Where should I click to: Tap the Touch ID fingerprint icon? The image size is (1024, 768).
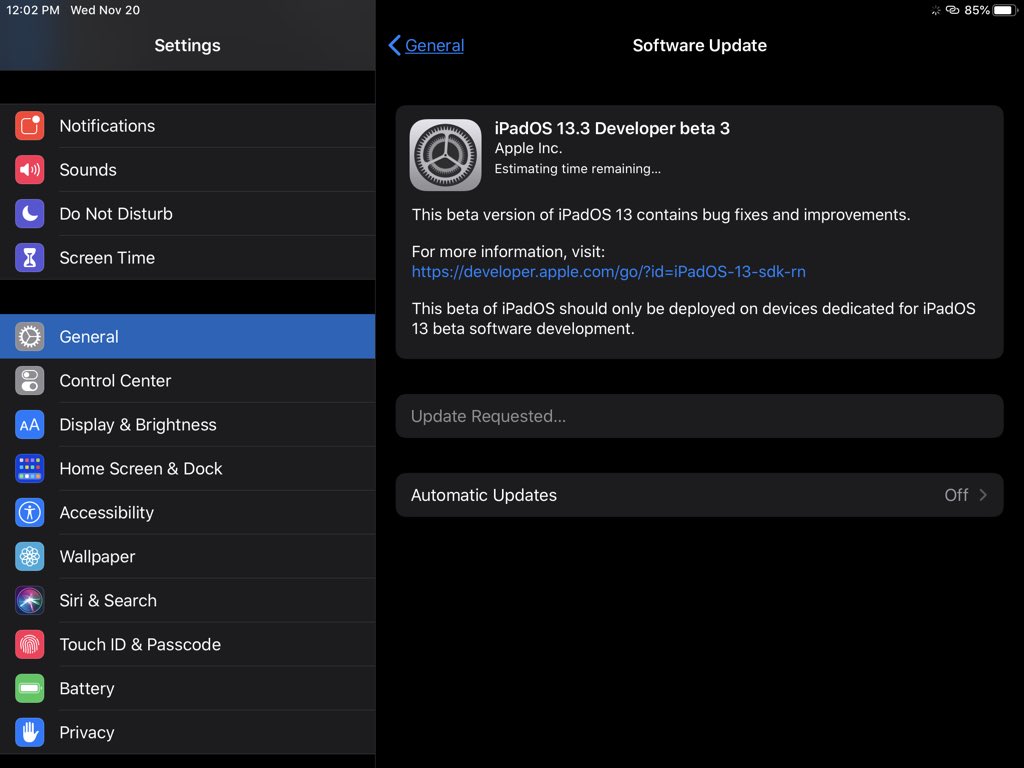coord(30,645)
